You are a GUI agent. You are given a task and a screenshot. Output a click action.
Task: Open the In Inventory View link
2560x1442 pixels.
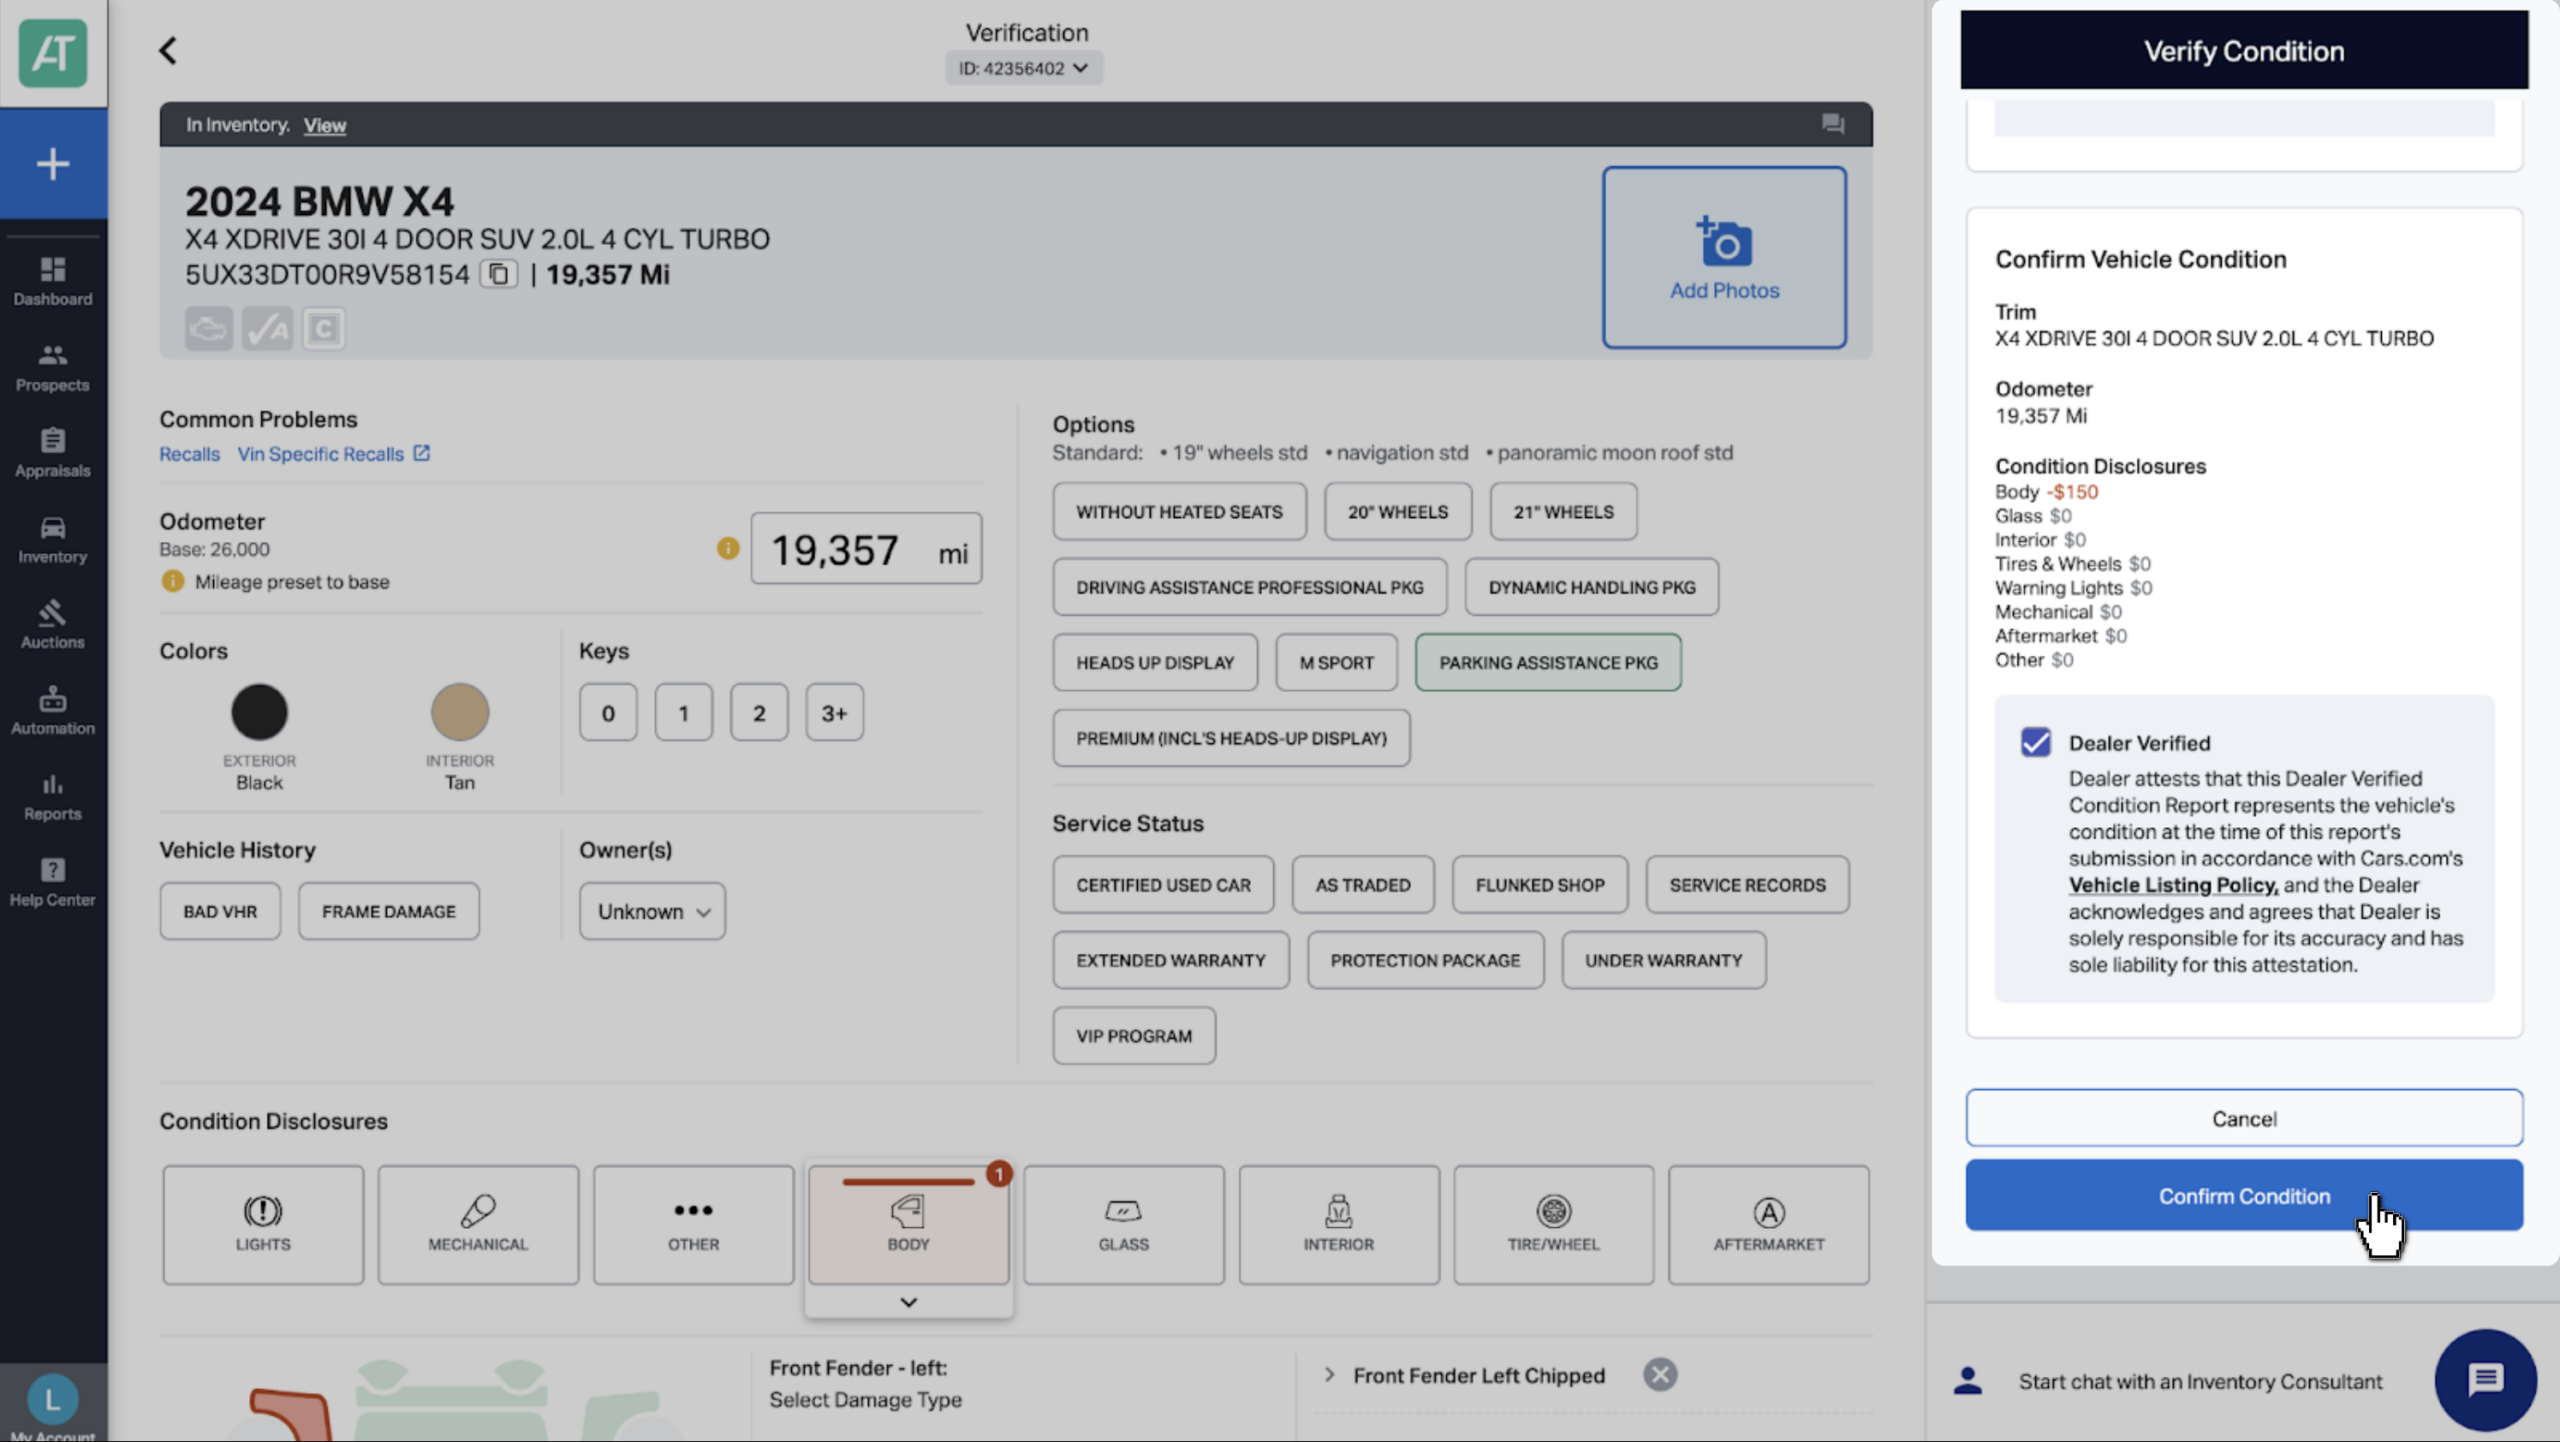click(325, 125)
